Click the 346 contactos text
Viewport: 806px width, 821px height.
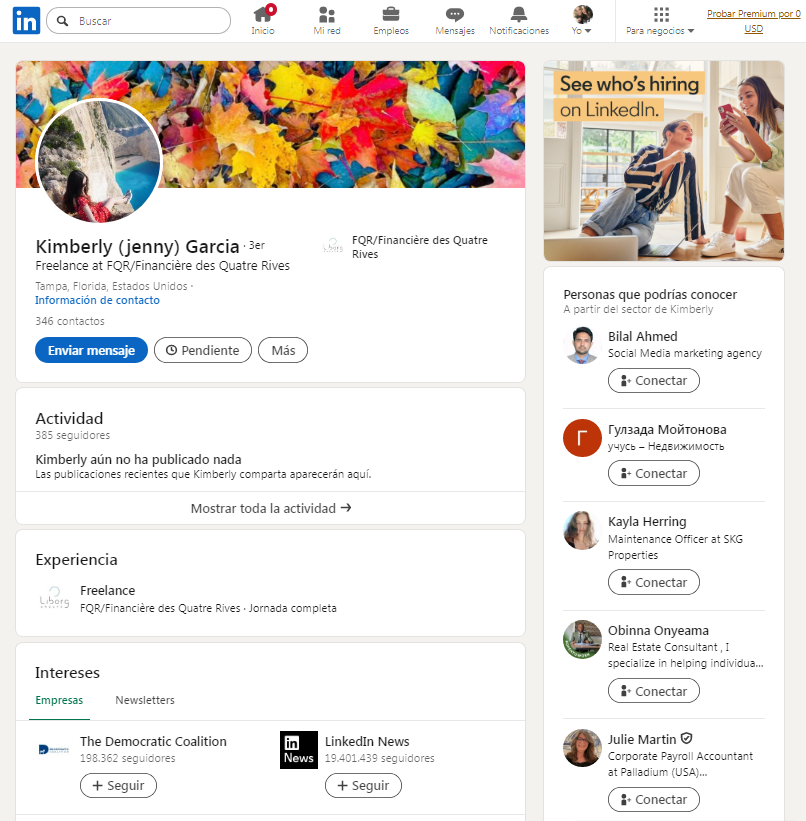coord(70,321)
